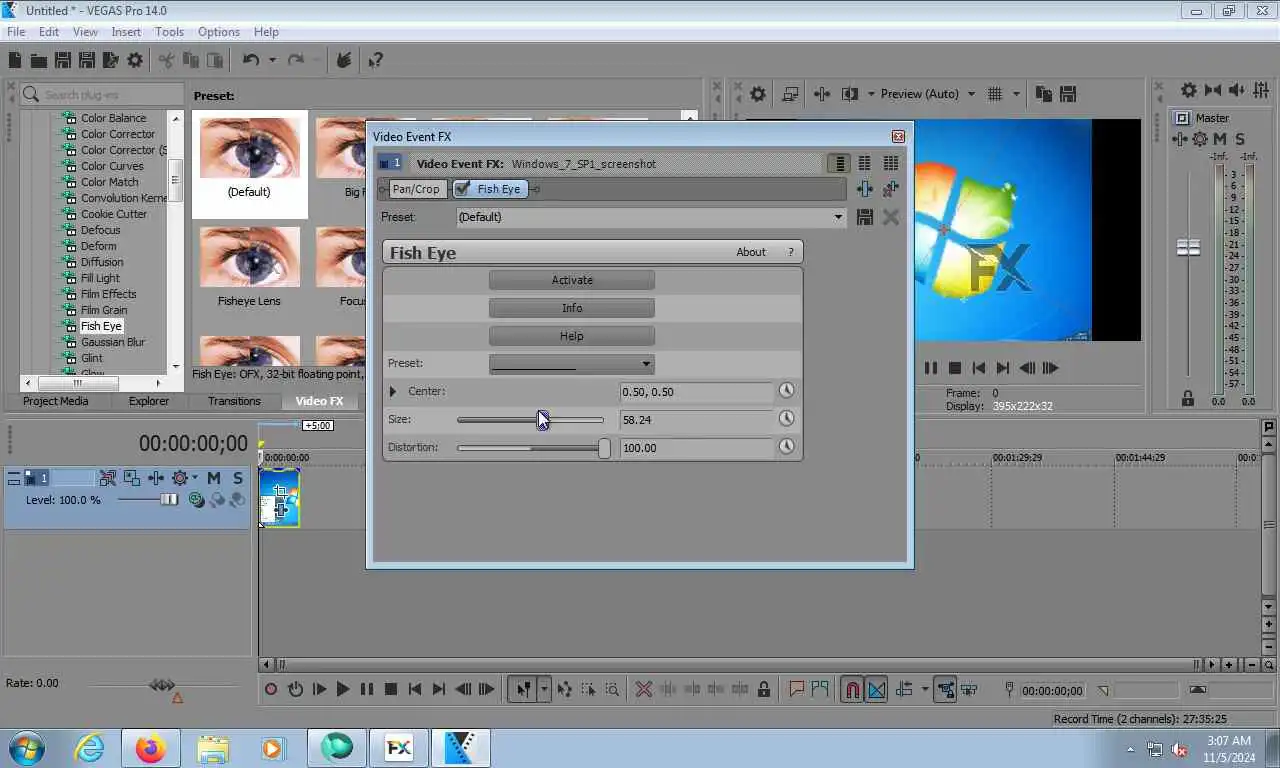Open Fish Eye plug-in Preset combo box
1280x768 pixels.
pos(572,364)
